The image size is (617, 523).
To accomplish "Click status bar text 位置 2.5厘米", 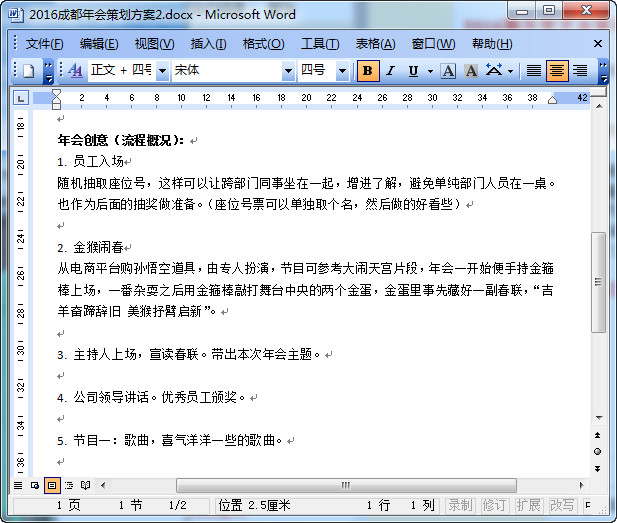I will coord(254,505).
